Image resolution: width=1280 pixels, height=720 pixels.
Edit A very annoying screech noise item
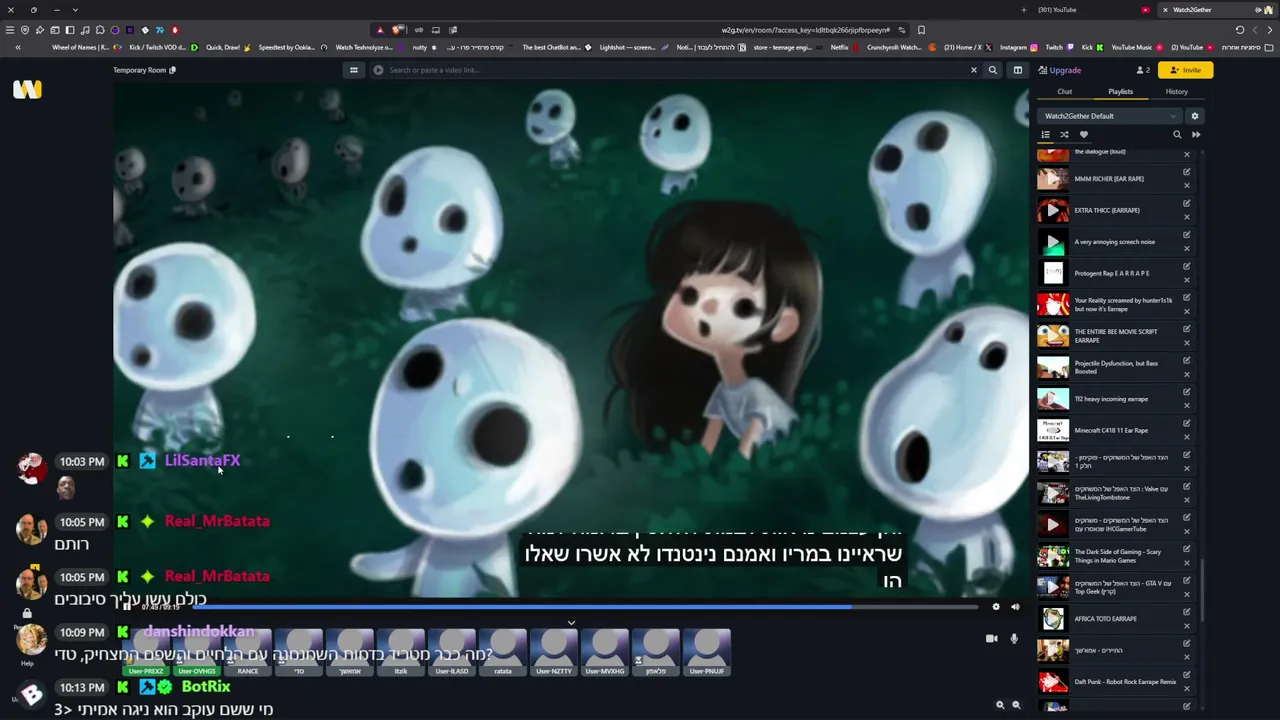tap(1187, 235)
